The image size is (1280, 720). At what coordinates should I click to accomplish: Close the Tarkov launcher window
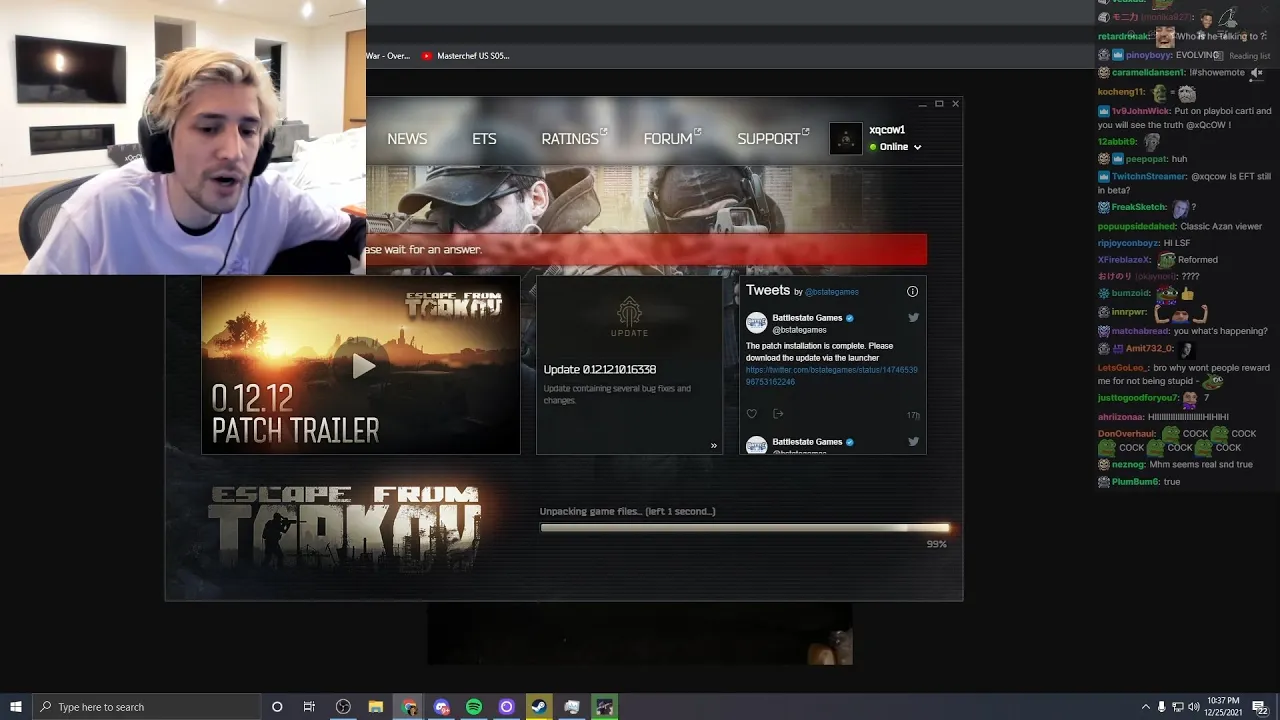[955, 104]
